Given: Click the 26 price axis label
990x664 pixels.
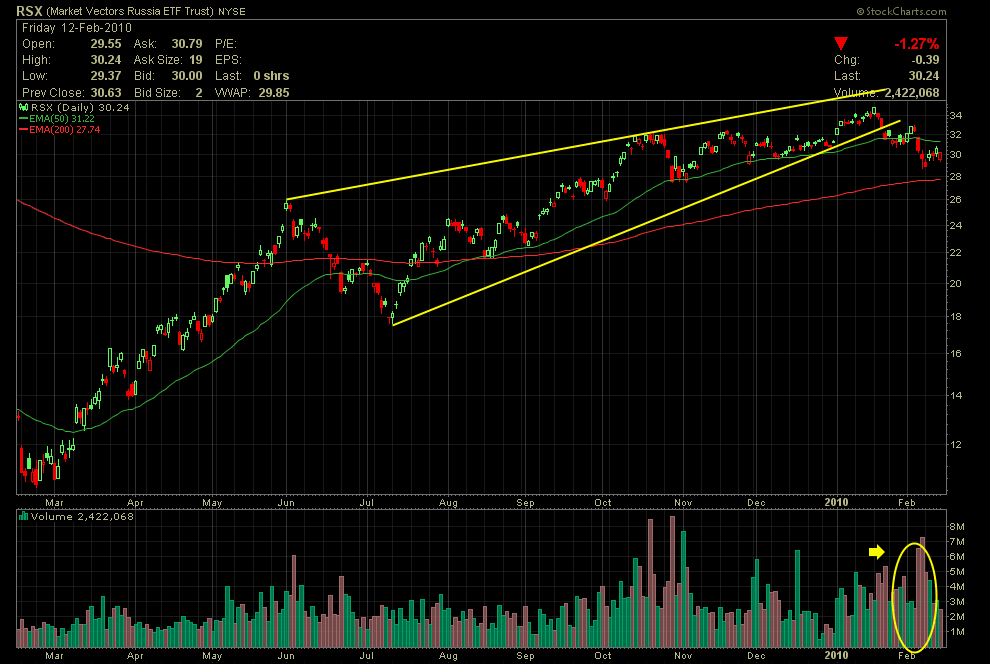Looking at the screenshot, I should pos(955,199).
